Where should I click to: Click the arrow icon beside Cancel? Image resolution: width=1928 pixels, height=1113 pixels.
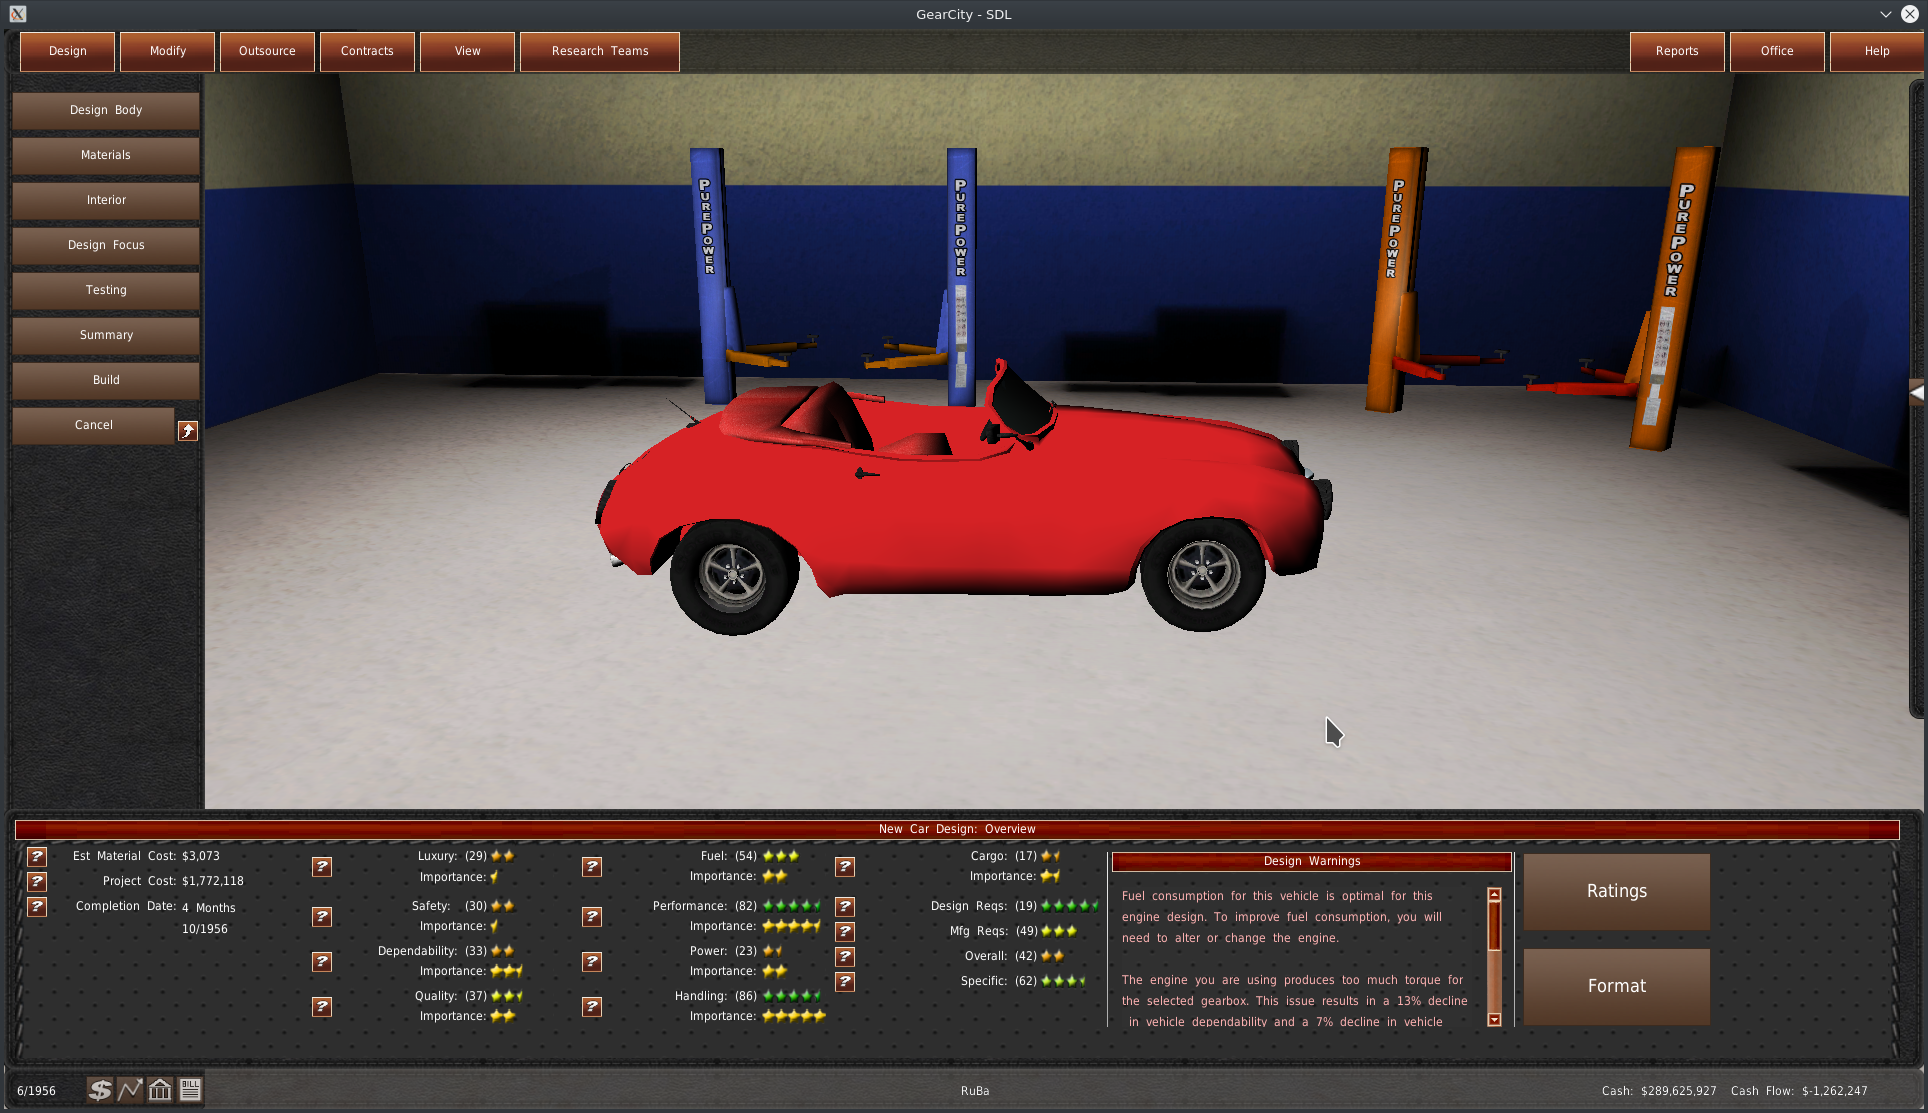click(x=188, y=431)
